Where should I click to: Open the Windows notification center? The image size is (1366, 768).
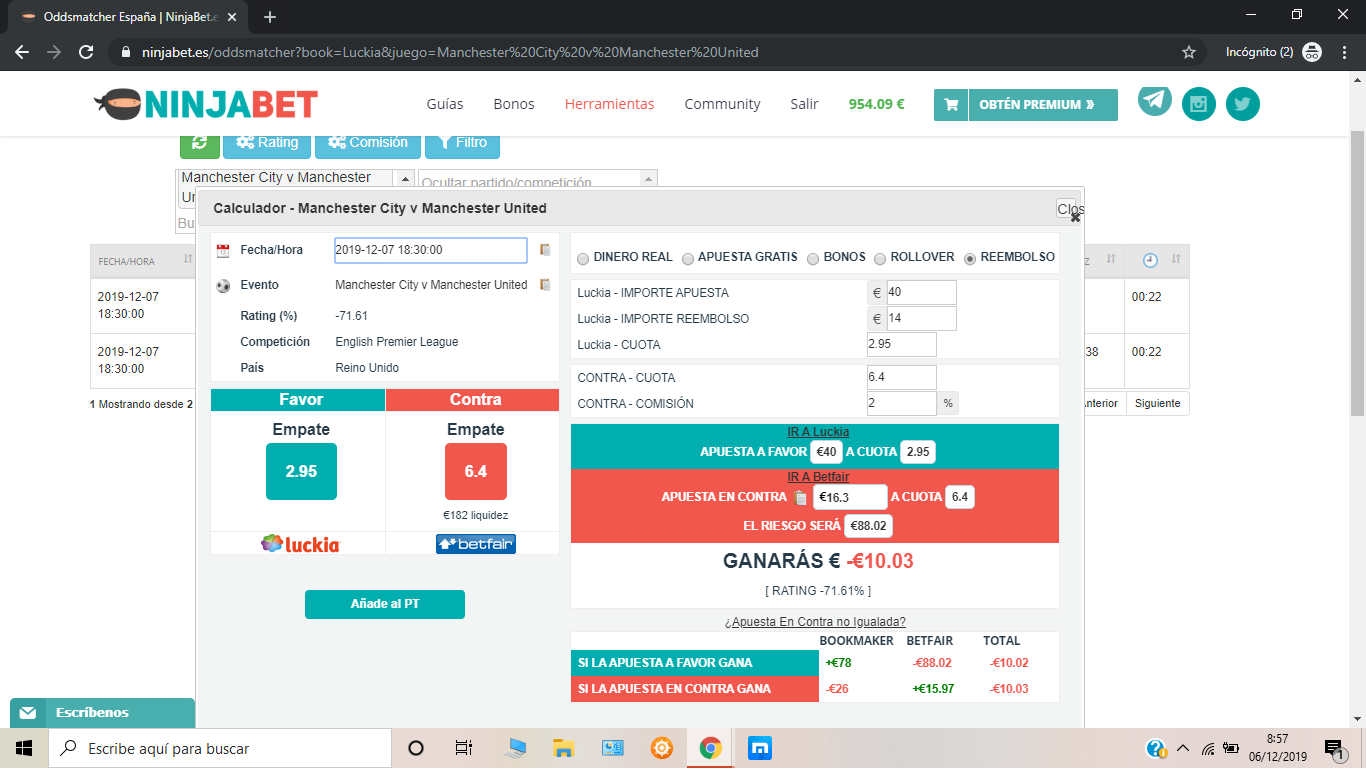coord(1333,748)
